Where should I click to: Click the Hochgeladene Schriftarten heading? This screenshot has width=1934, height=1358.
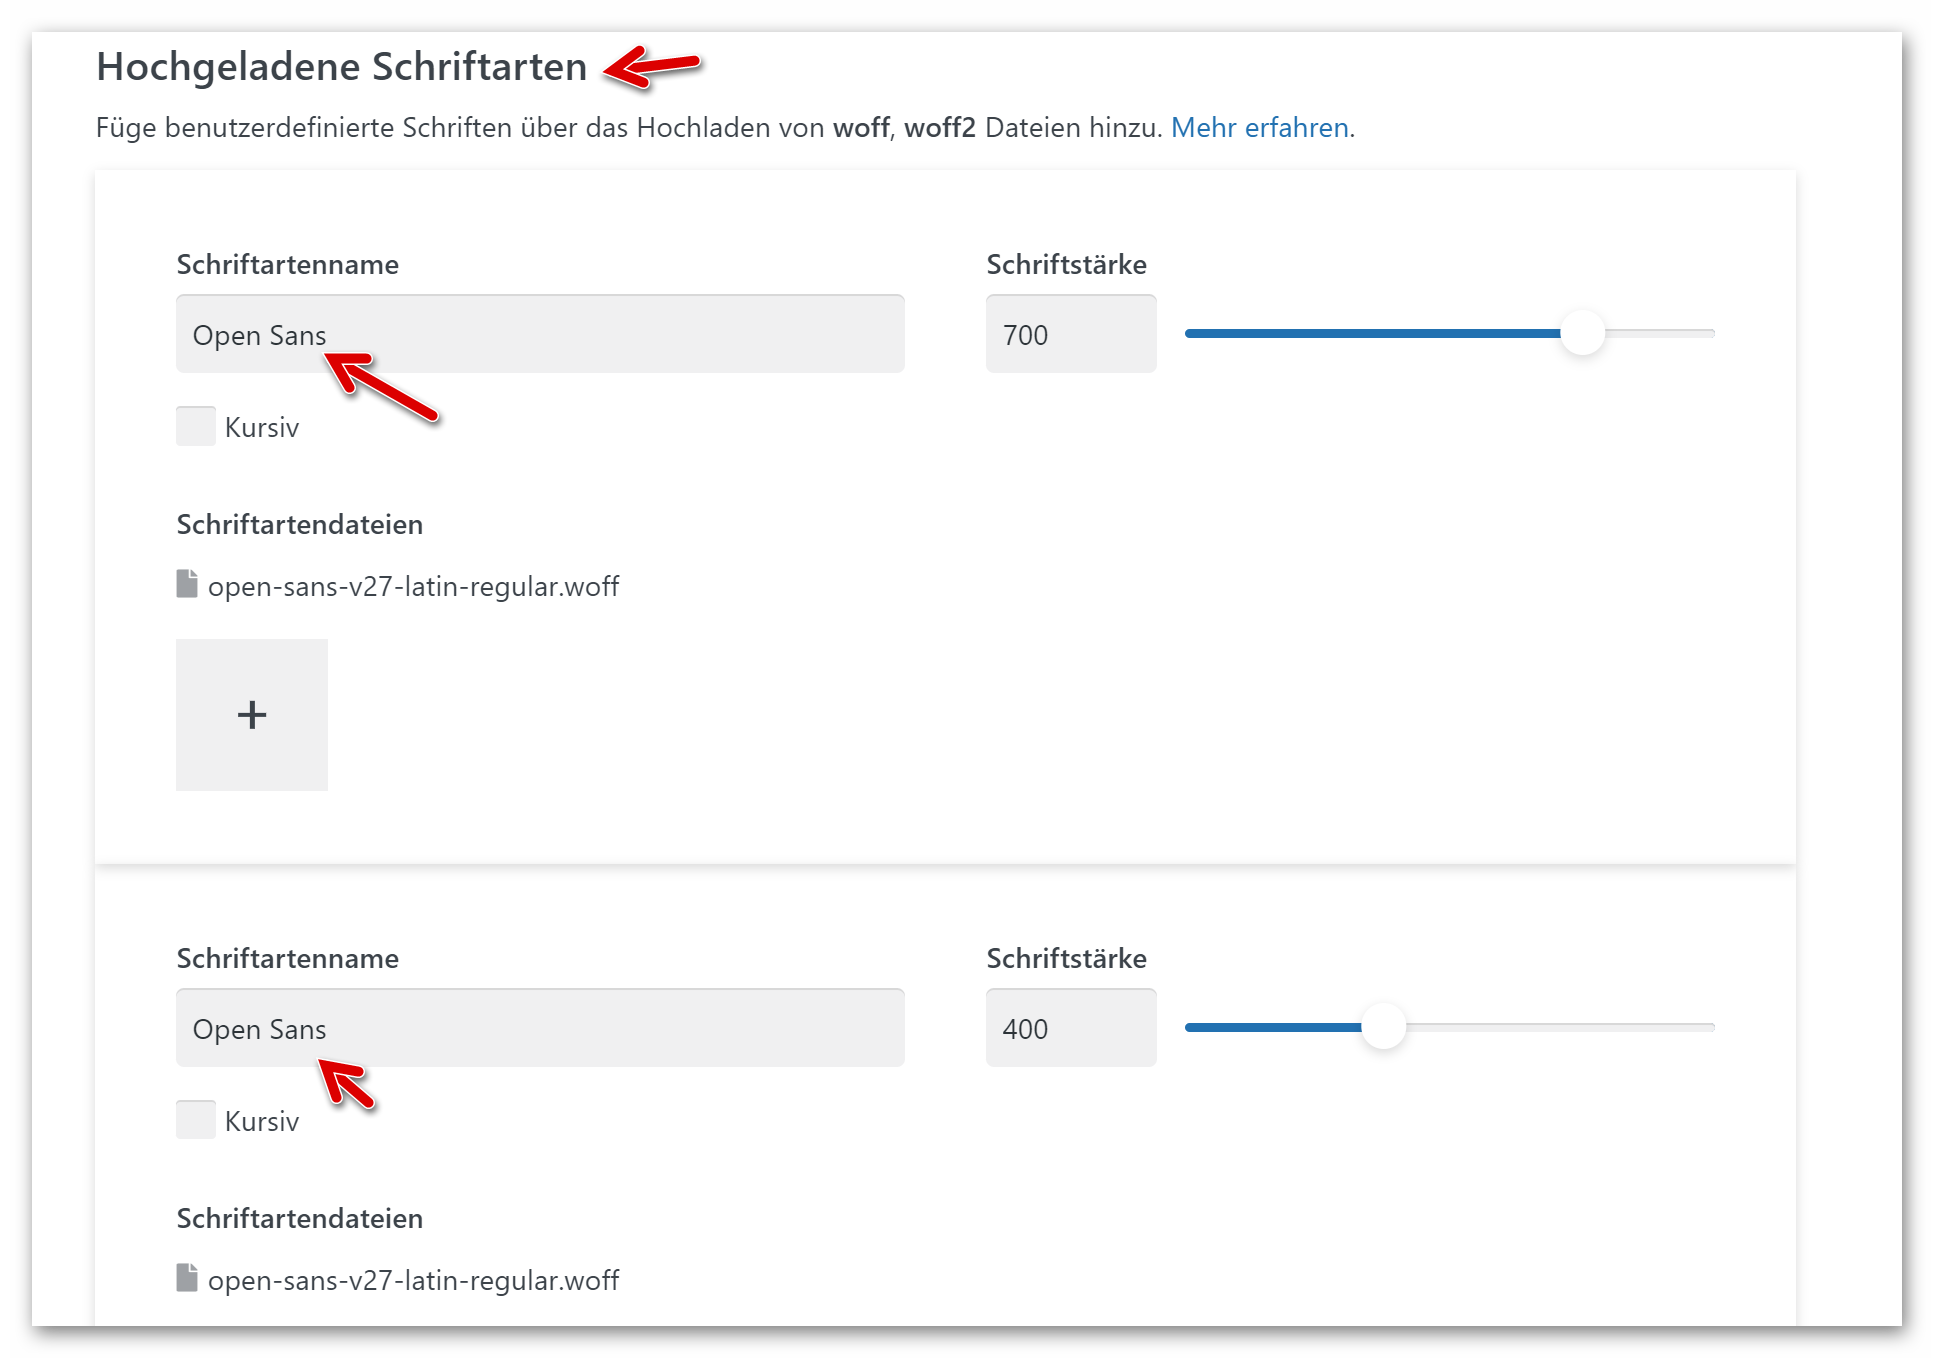tap(341, 67)
